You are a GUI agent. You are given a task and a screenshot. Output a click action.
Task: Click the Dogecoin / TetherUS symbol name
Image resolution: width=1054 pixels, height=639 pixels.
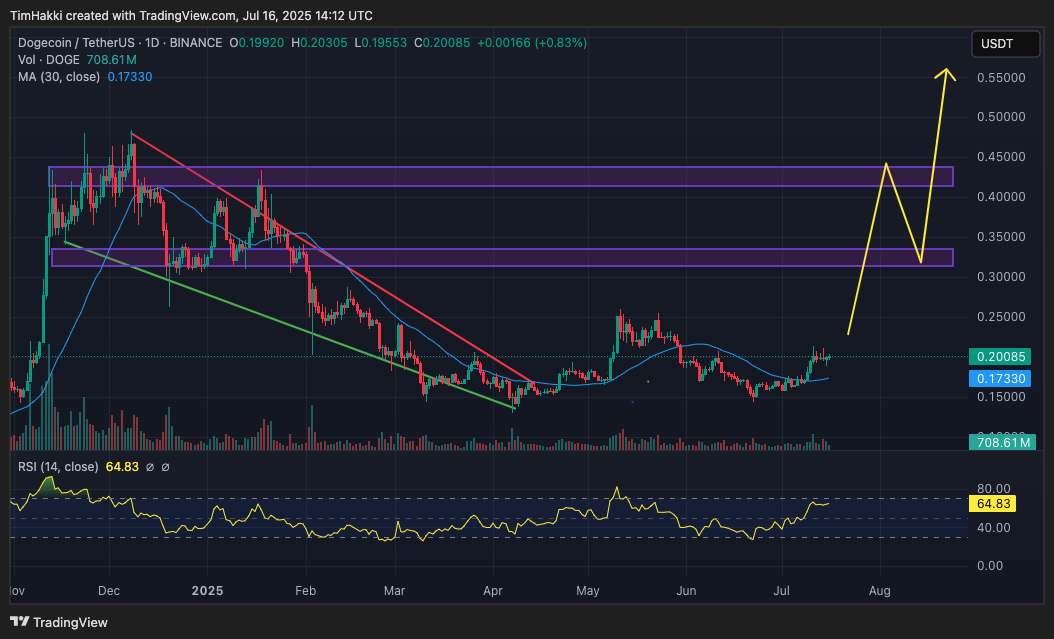(x=75, y=43)
